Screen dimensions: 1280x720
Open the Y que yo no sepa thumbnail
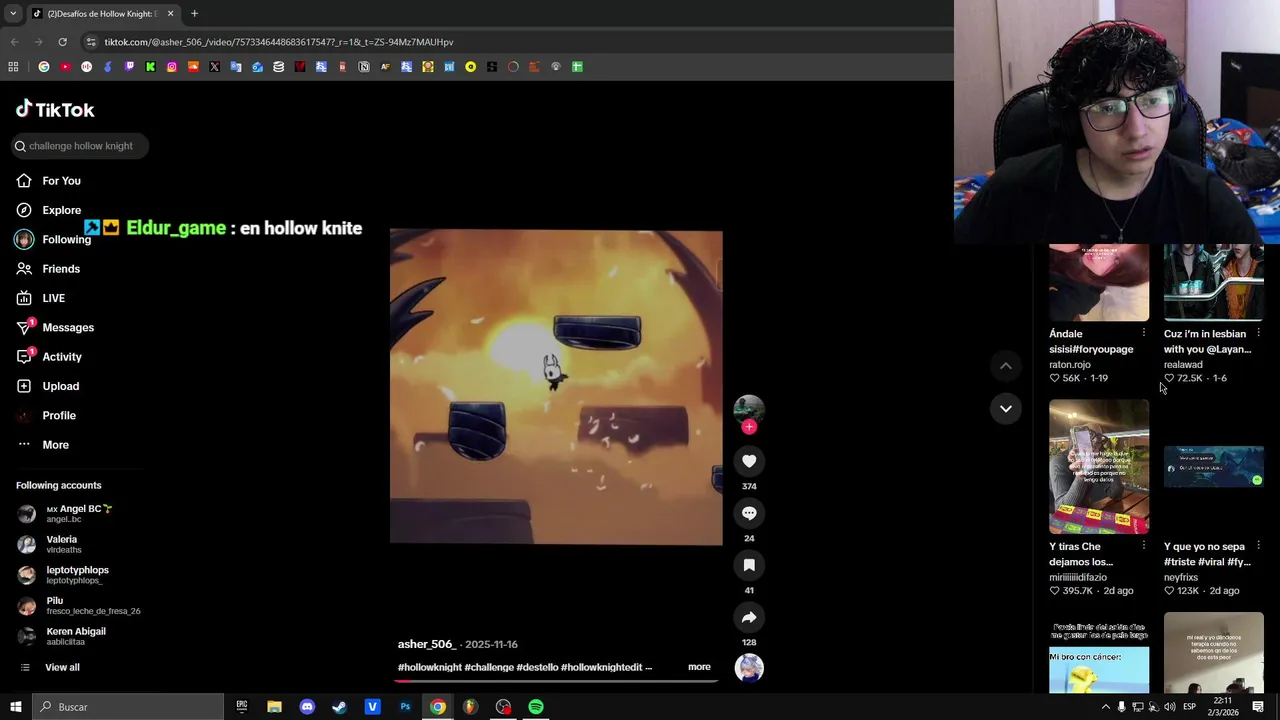coord(1214,467)
